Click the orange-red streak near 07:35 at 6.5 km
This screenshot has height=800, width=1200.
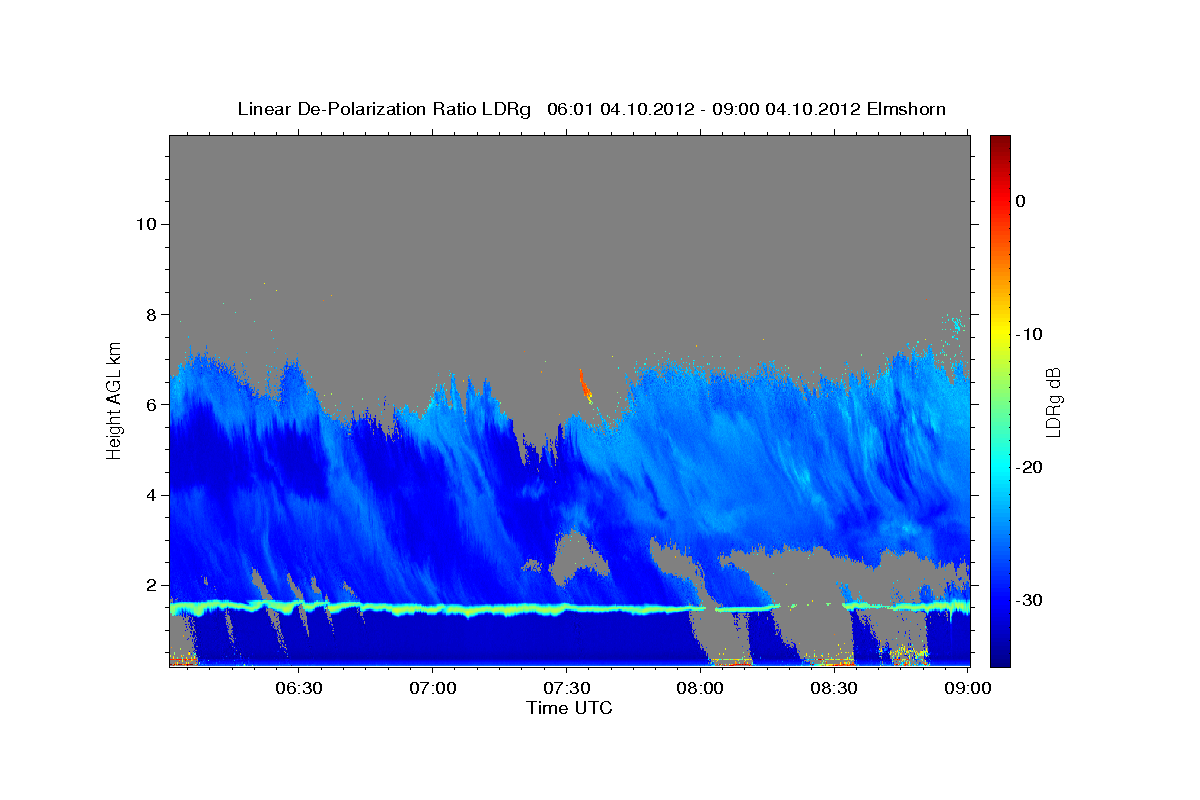coord(584,384)
